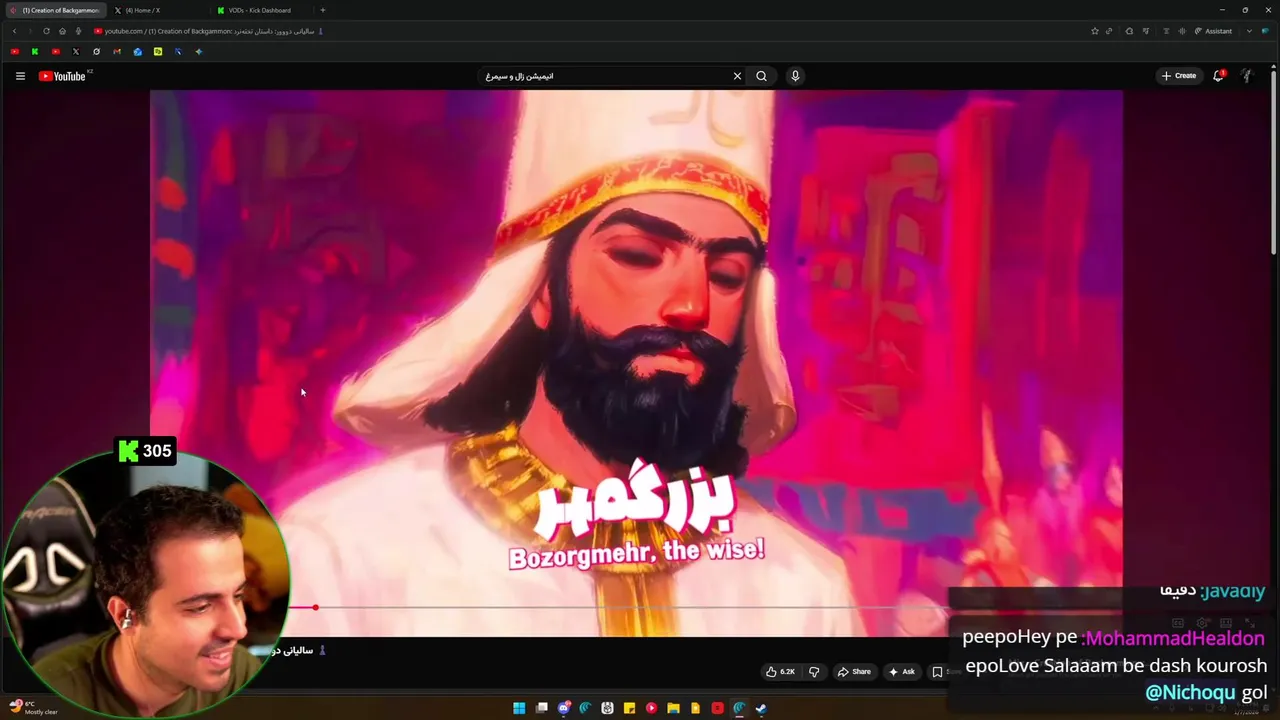
Task: Switch to VODs - Kick Dashboard tab
Action: (x=262, y=10)
